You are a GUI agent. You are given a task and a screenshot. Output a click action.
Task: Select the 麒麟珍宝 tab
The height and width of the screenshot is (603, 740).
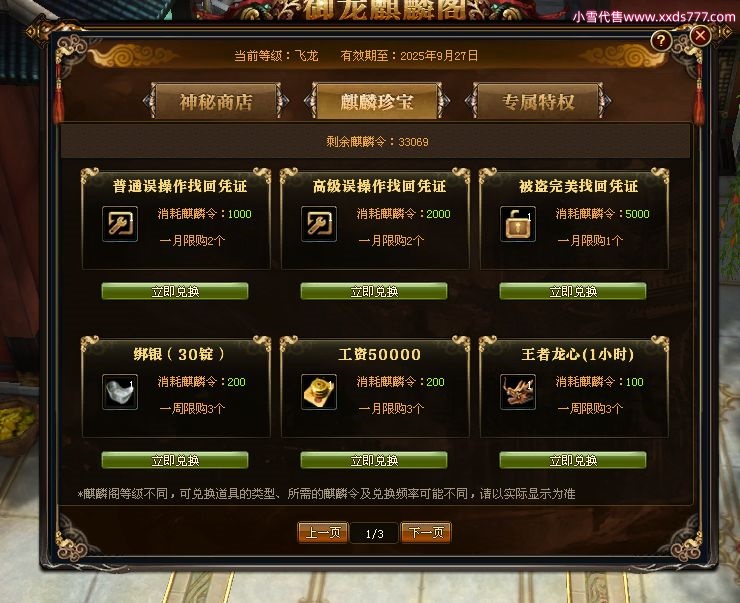377,101
